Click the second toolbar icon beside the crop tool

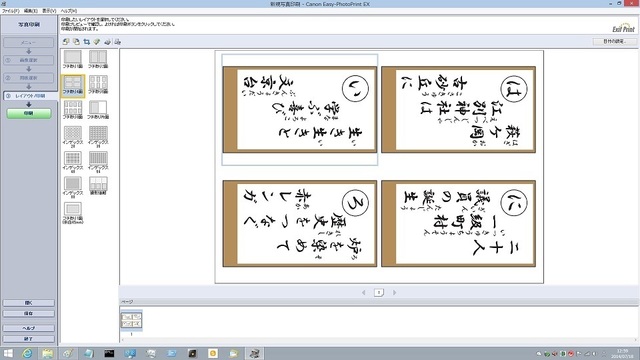76,42
